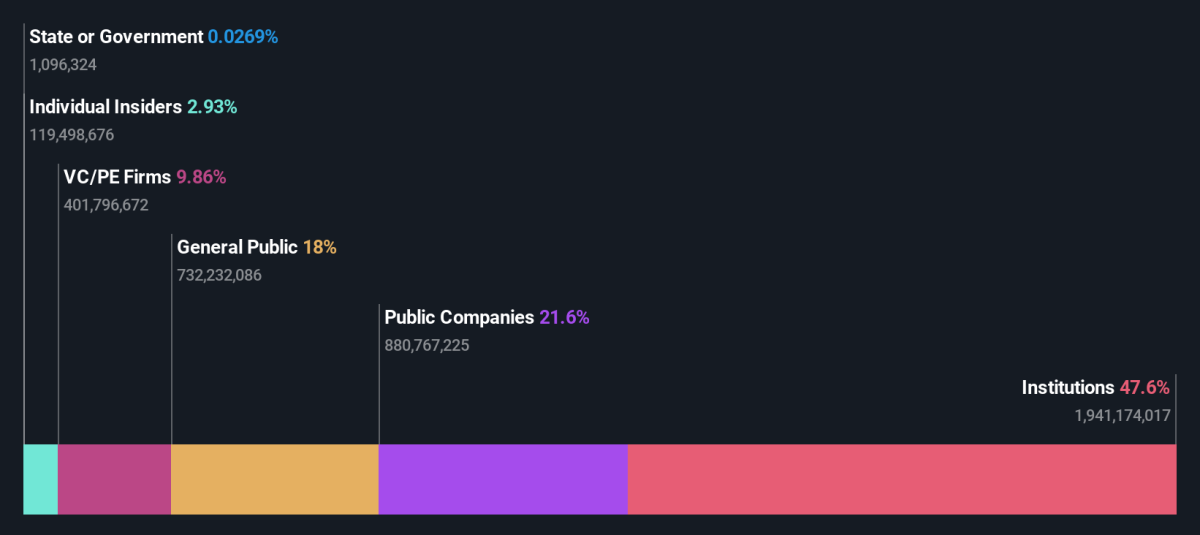
Task: Select the Institutions label
Action: coord(1067,387)
